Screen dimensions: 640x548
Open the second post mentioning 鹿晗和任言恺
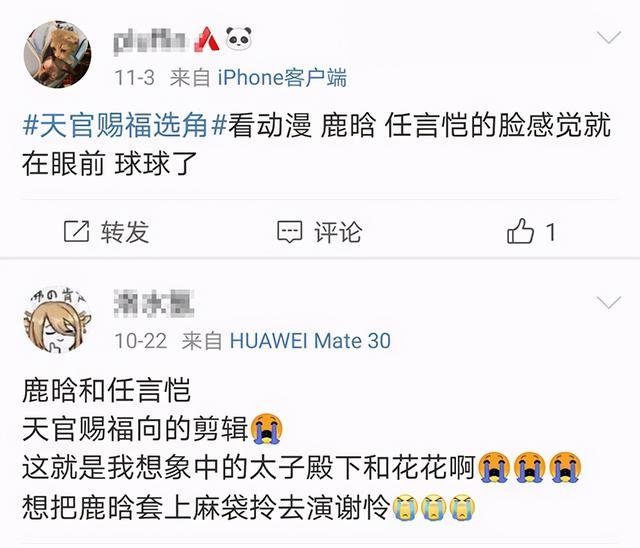click(x=302, y=449)
